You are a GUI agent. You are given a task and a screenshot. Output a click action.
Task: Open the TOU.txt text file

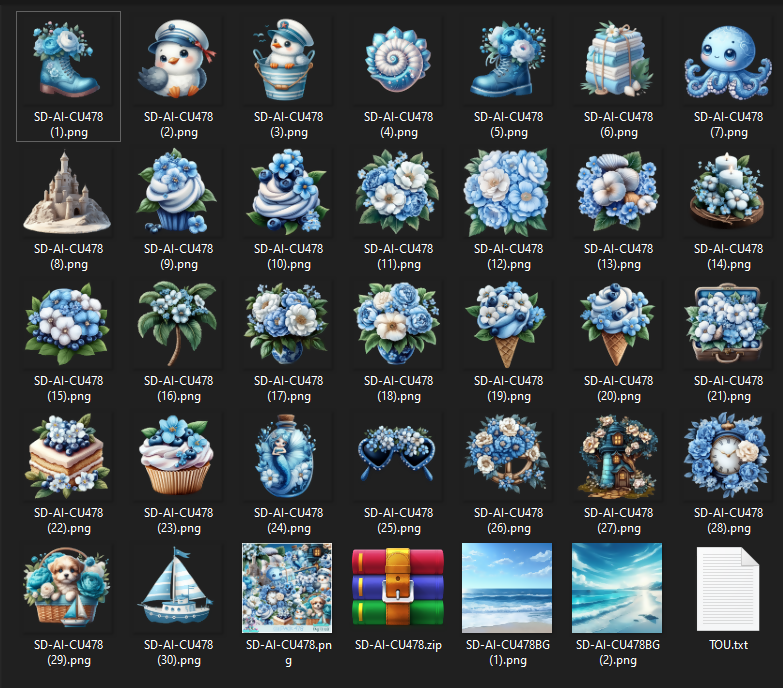pyautogui.click(x=727, y=588)
